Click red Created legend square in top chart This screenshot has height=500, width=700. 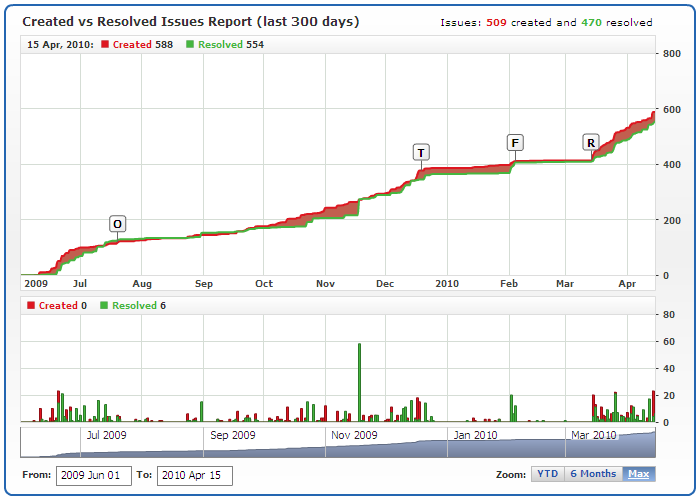point(105,45)
